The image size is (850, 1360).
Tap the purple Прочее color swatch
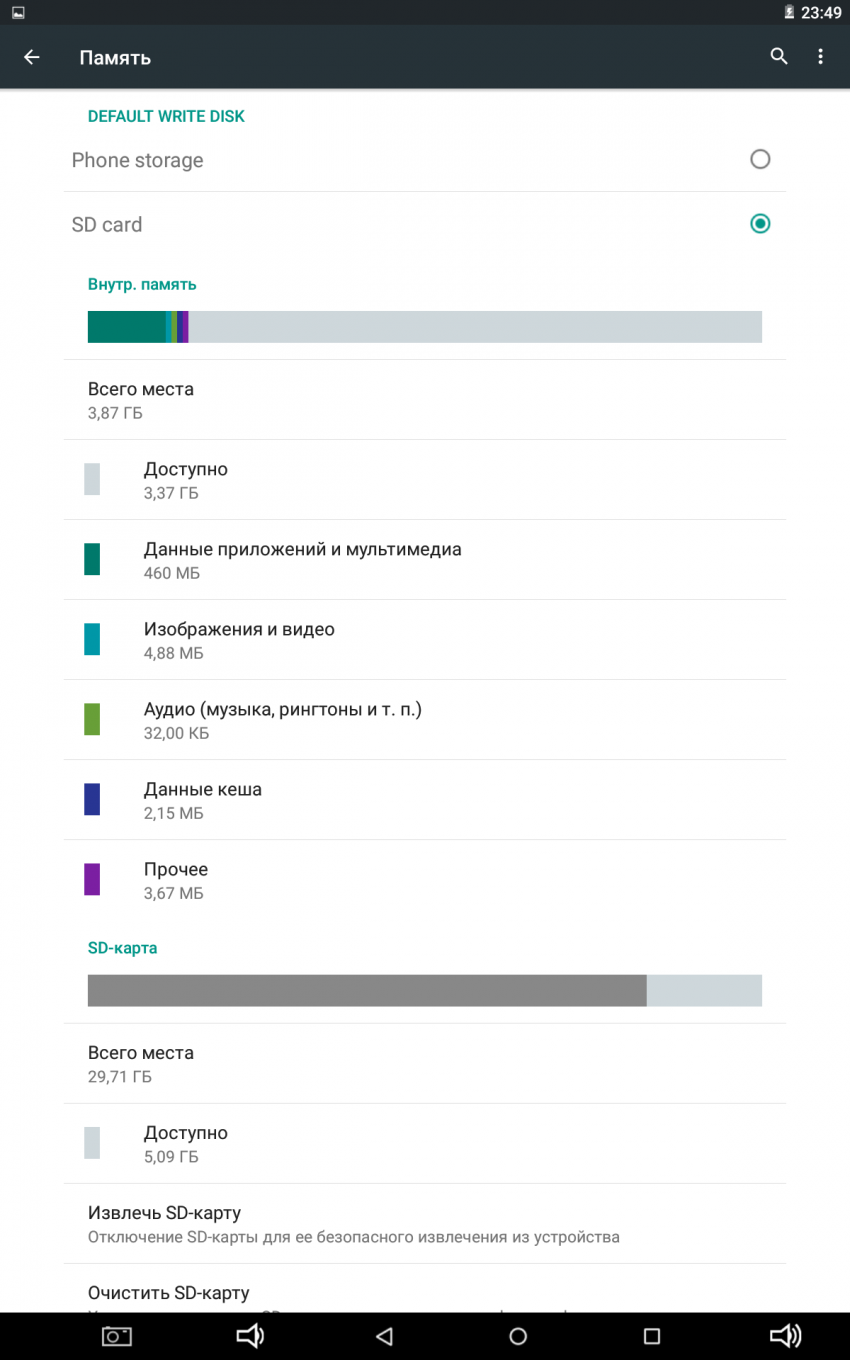92,879
